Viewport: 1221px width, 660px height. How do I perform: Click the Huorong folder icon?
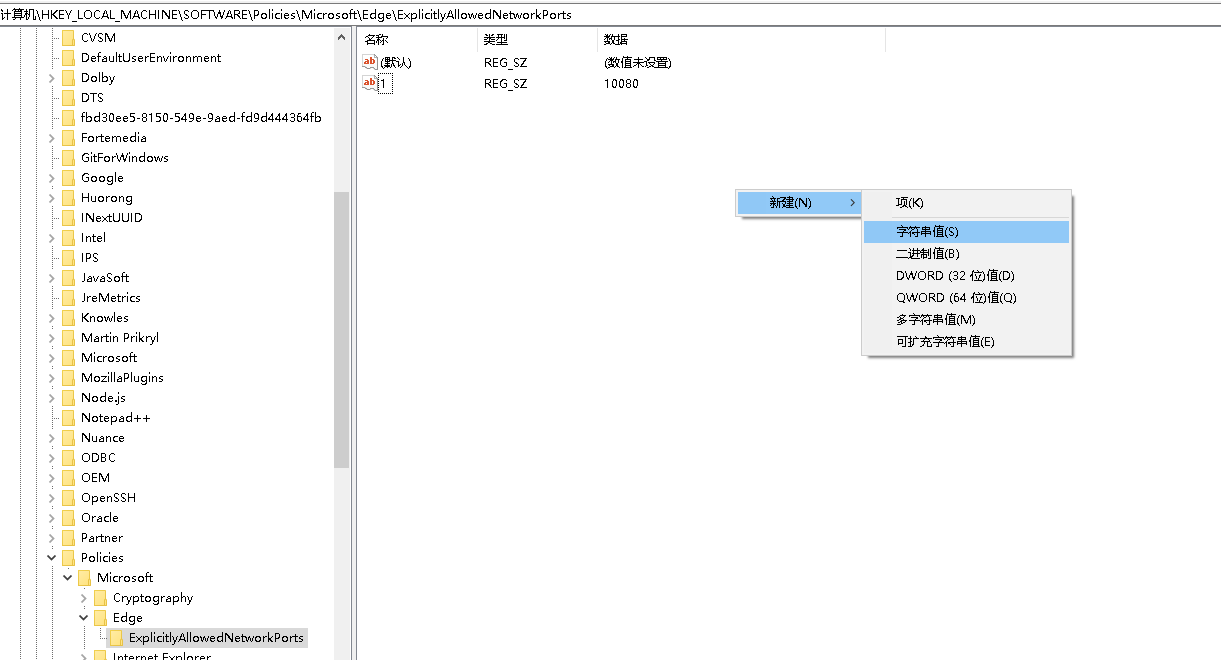pyautogui.click(x=66, y=197)
